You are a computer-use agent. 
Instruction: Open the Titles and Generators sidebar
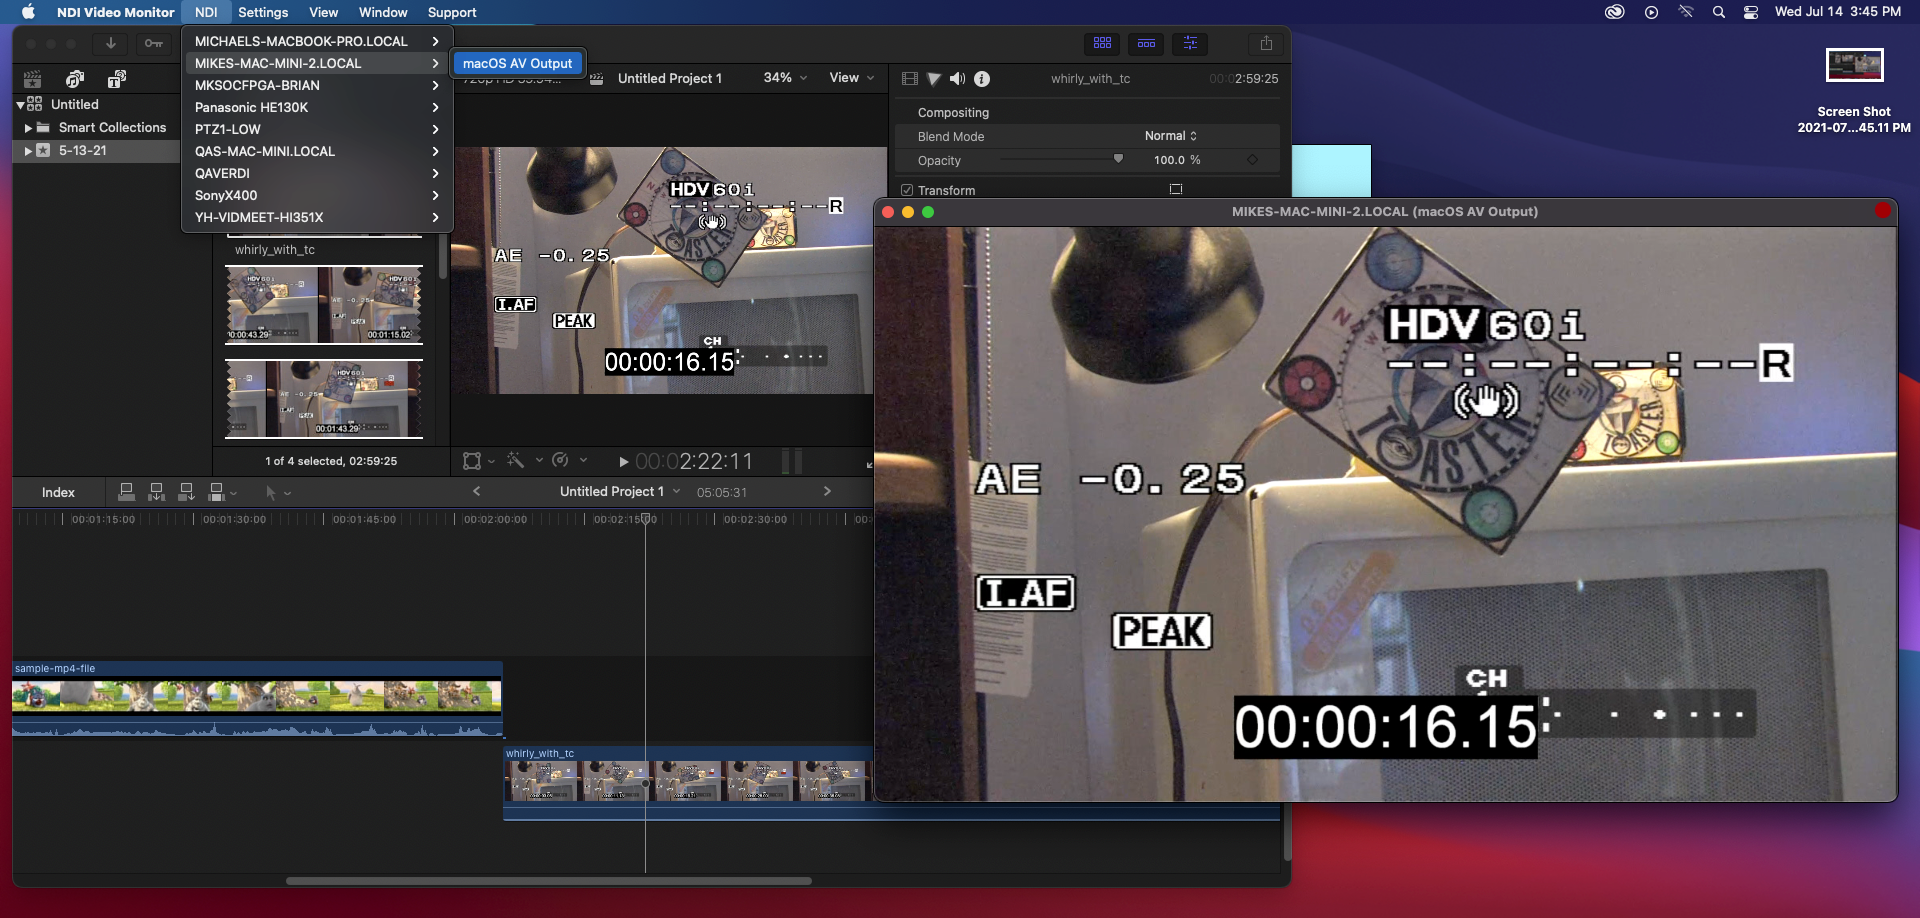117,79
